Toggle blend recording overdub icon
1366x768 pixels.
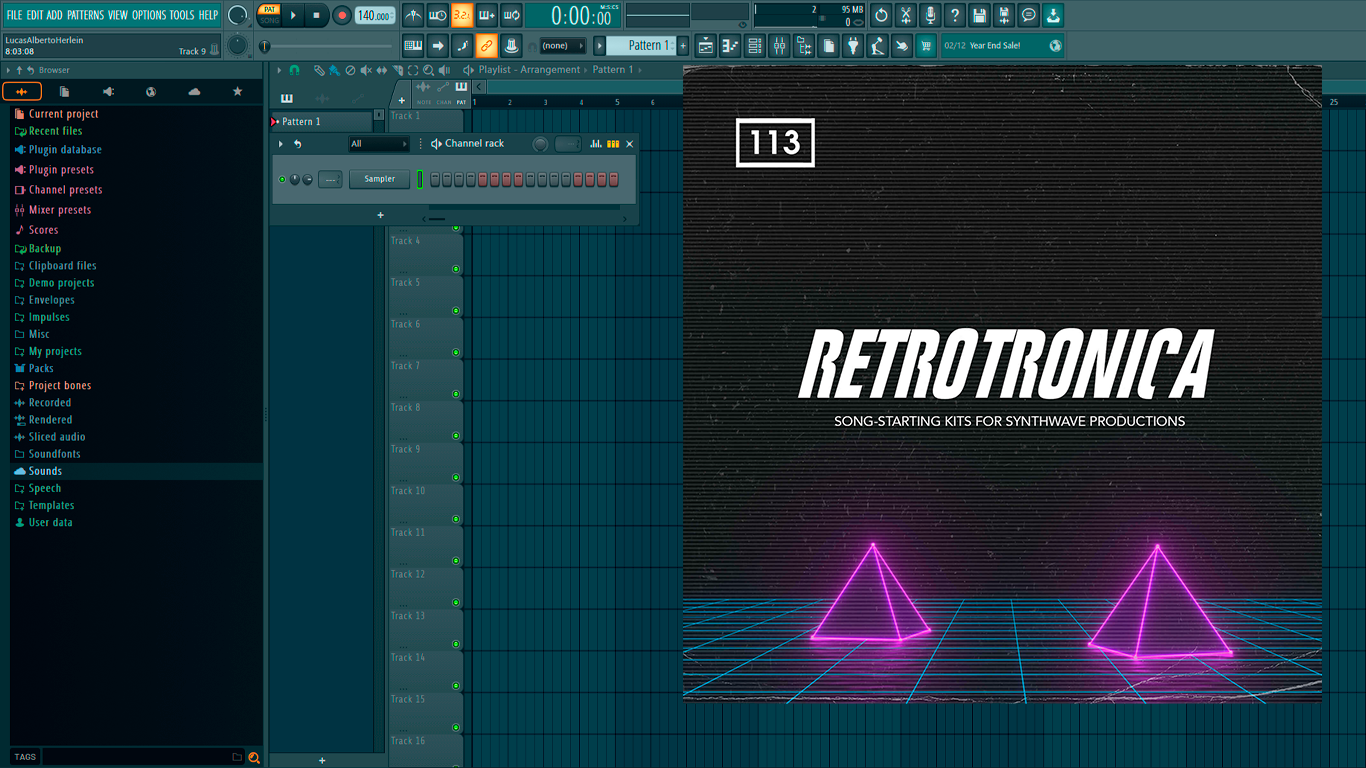[x=487, y=15]
